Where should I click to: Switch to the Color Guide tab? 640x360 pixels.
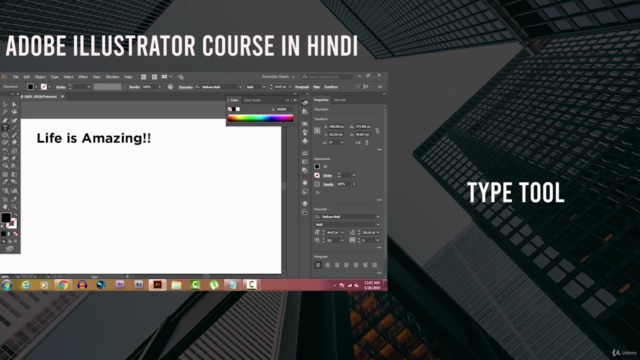click(x=252, y=100)
